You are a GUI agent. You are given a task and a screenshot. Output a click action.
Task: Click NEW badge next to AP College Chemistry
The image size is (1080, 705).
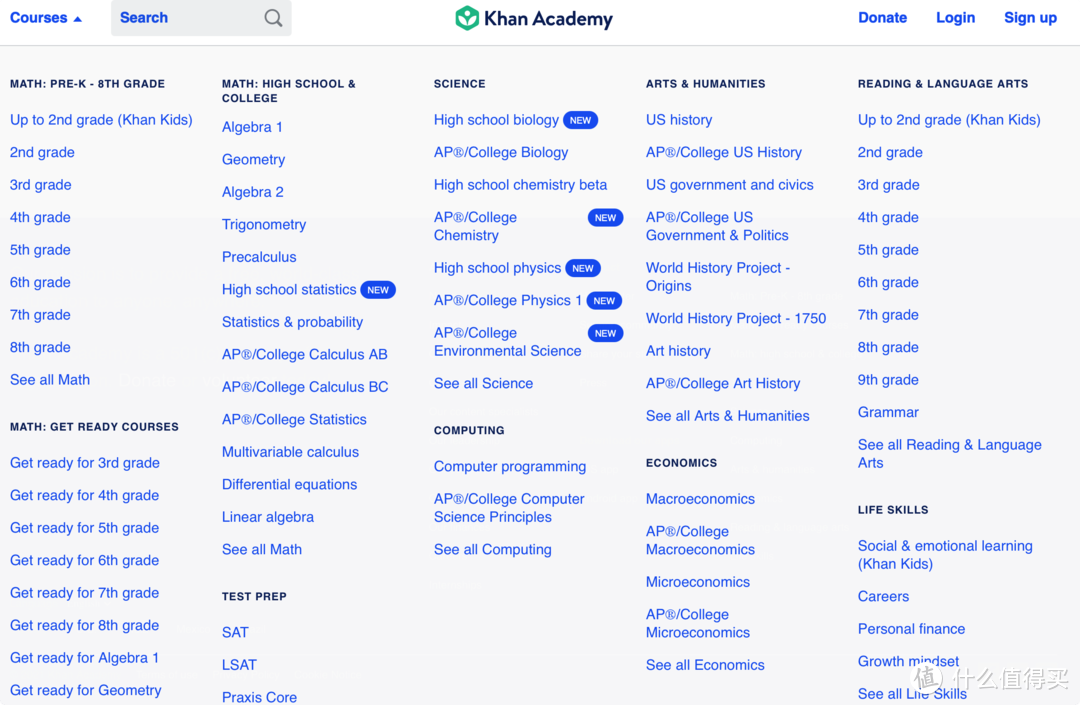tap(605, 218)
